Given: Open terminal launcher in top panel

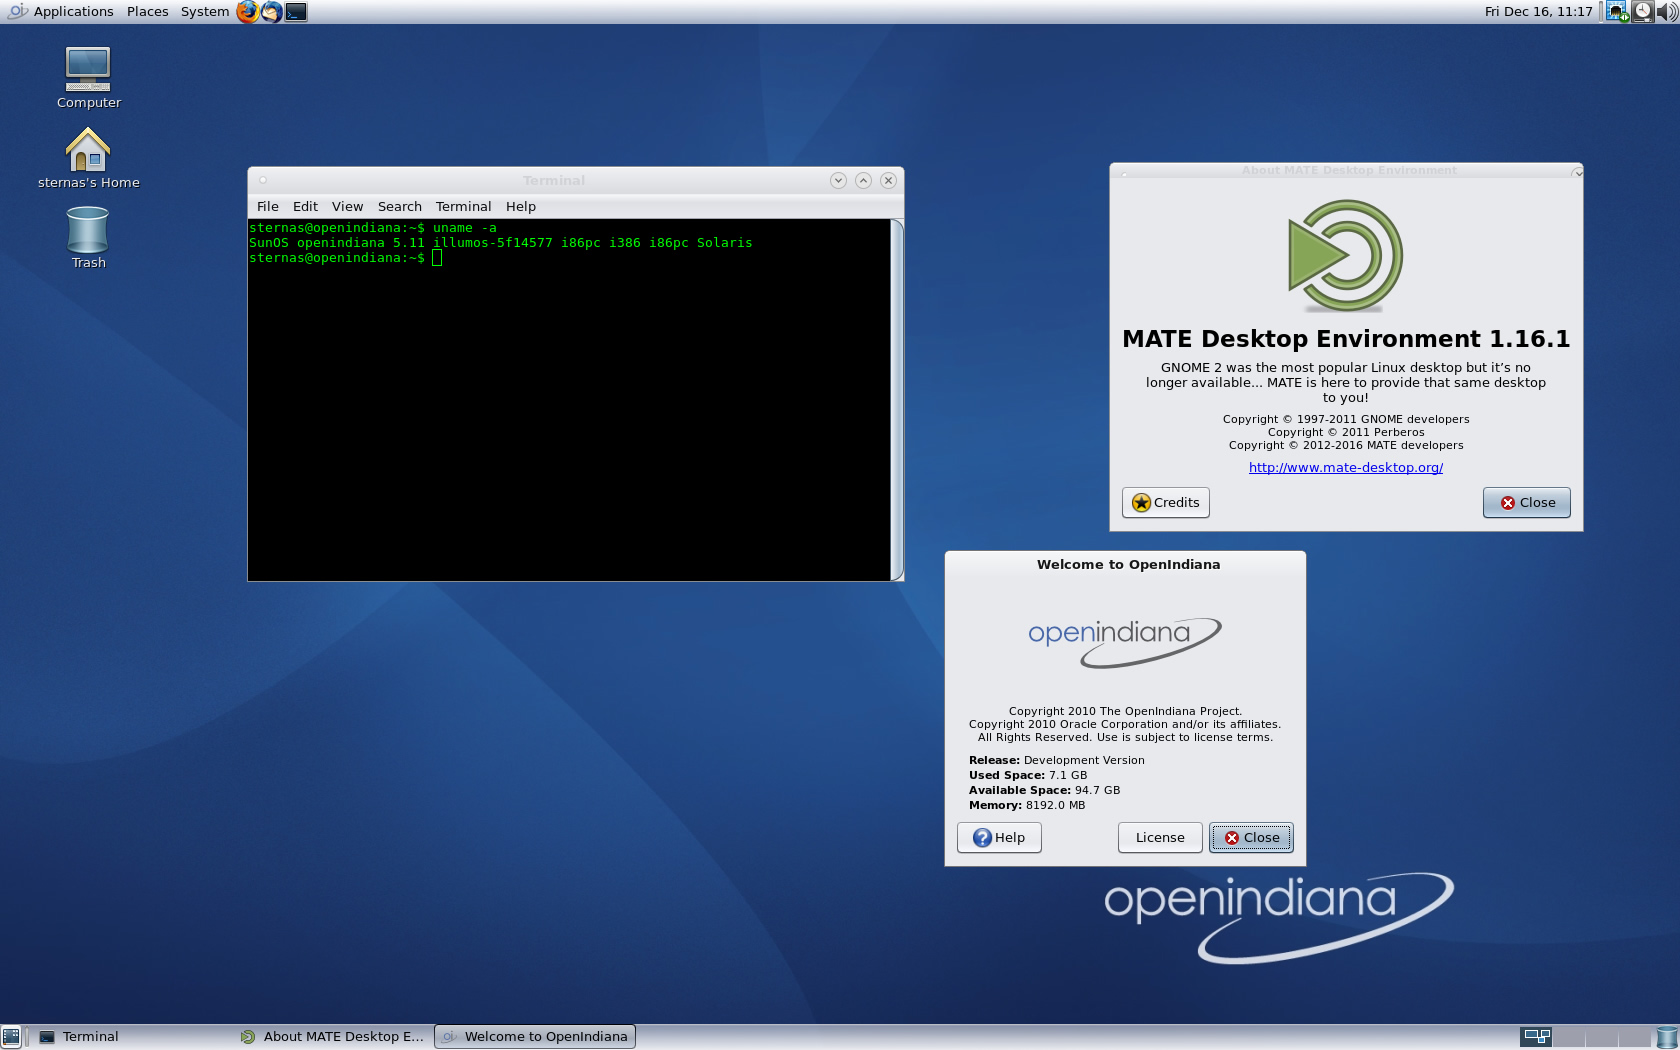Looking at the screenshot, I should point(296,12).
